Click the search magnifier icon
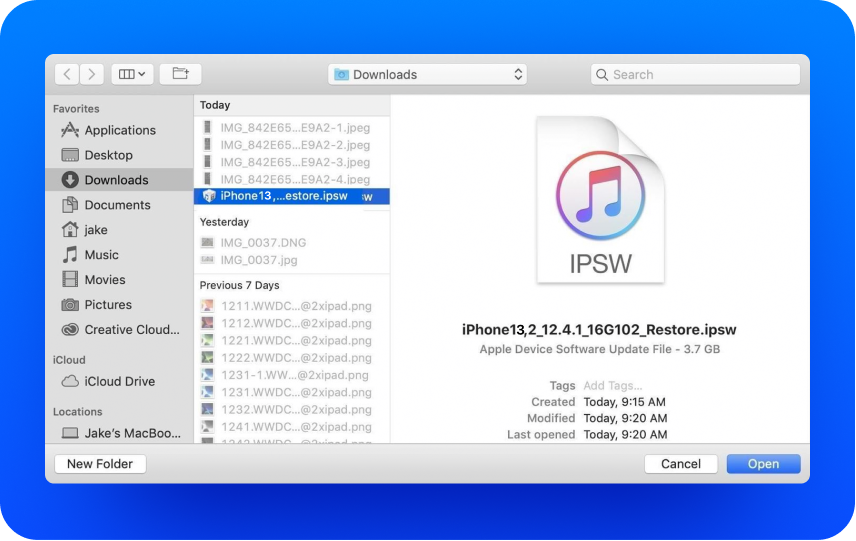856x541 pixels. [602, 75]
